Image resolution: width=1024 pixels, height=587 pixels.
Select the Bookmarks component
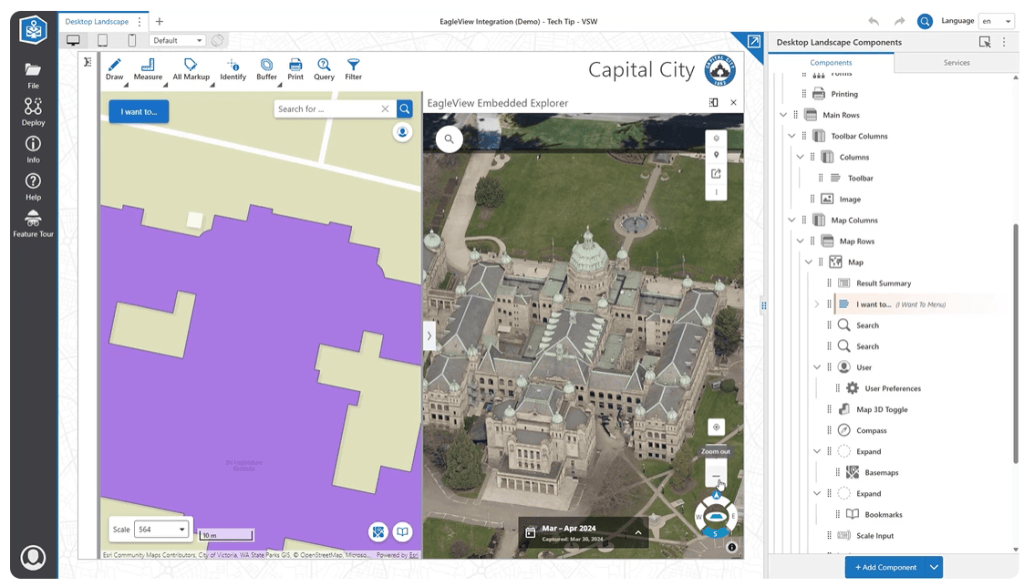coord(883,515)
